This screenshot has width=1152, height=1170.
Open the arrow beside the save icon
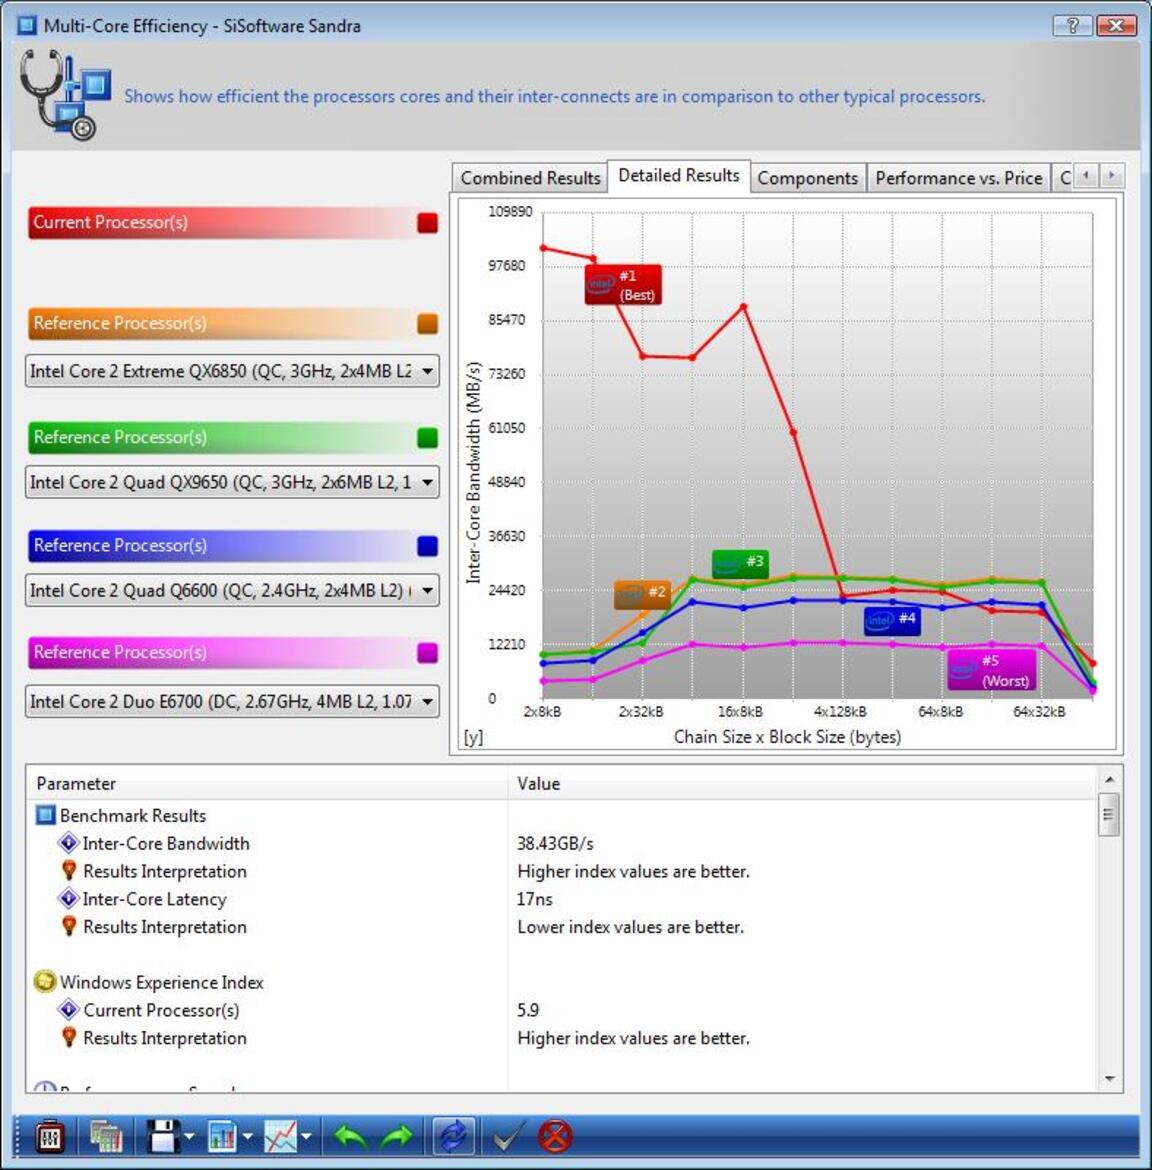(x=190, y=1138)
